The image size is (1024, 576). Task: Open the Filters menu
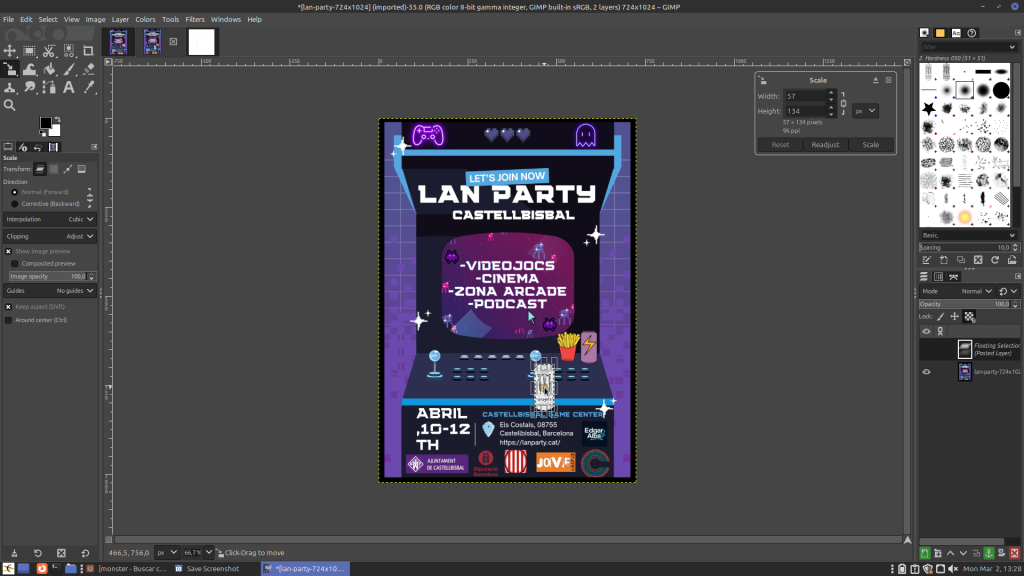point(195,19)
